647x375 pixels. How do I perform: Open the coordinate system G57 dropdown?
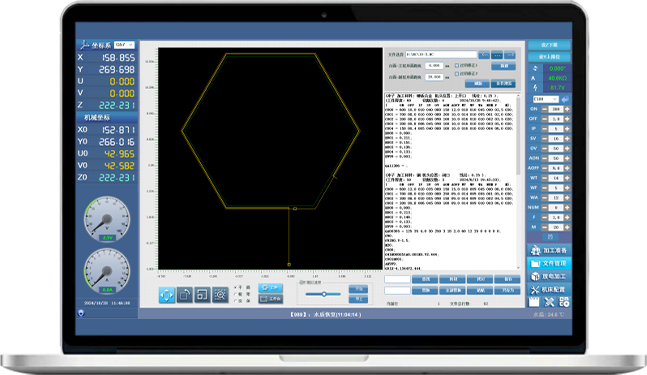[124, 45]
